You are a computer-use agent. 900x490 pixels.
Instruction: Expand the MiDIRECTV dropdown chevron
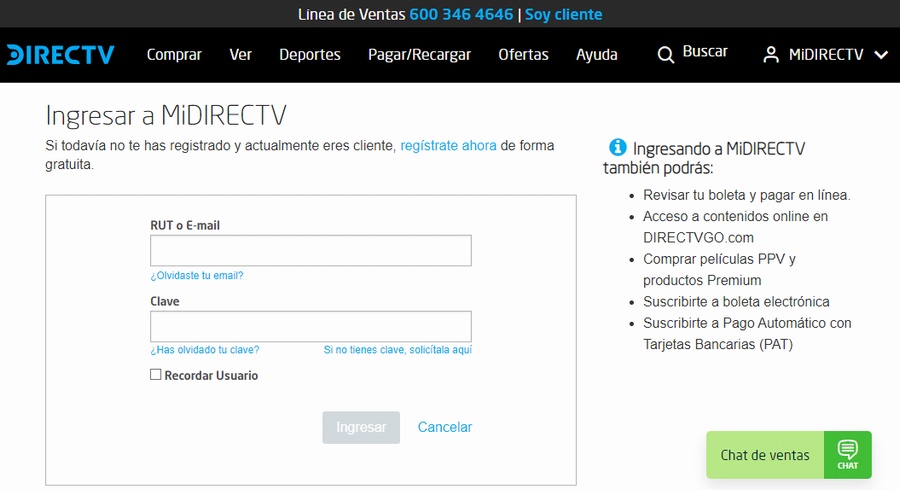pyautogui.click(x=881, y=55)
